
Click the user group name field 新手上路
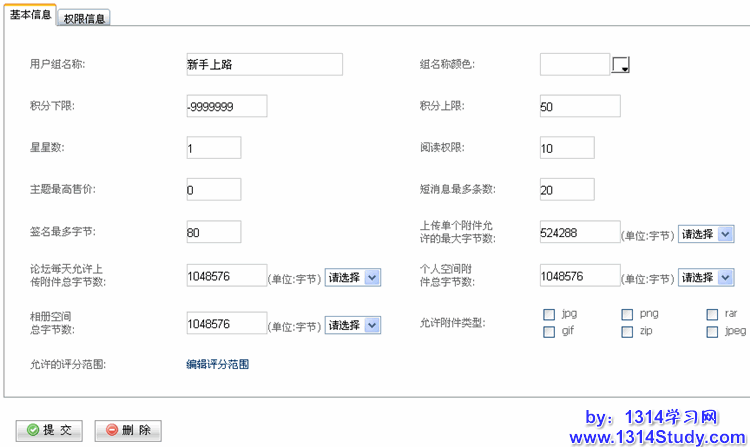click(264, 65)
